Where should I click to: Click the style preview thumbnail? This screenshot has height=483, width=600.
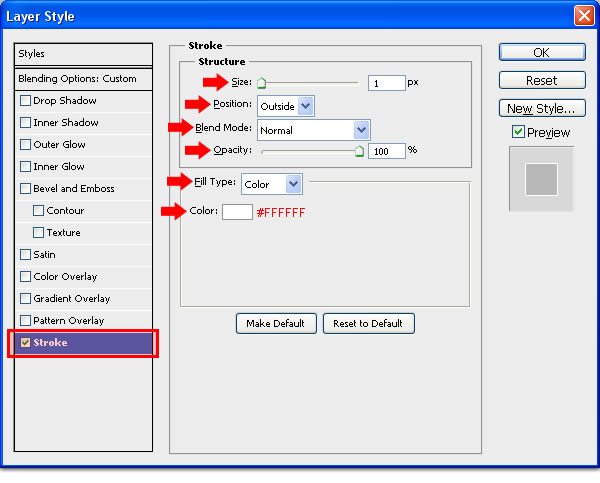[541, 179]
